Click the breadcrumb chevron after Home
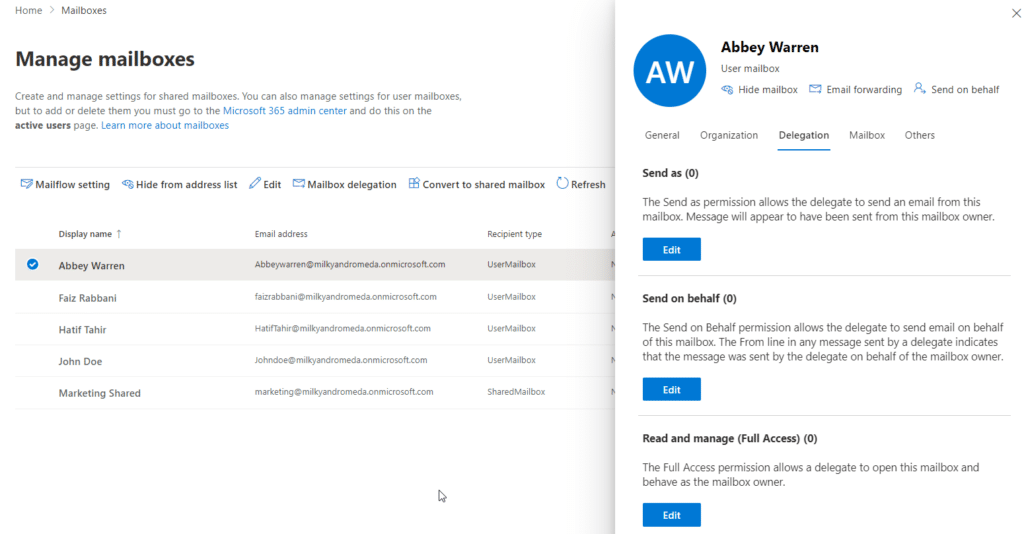The width and height of the screenshot is (1024, 534). (x=52, y=10)
